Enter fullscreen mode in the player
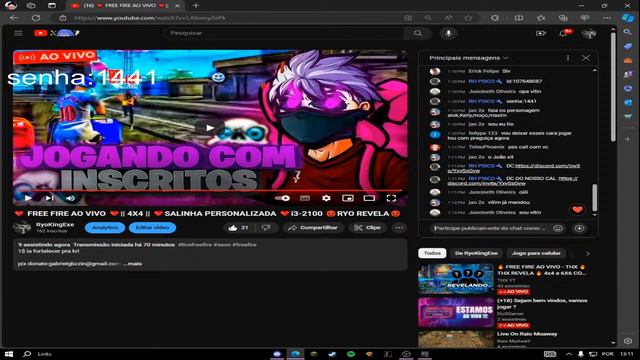 click(391, 198)
